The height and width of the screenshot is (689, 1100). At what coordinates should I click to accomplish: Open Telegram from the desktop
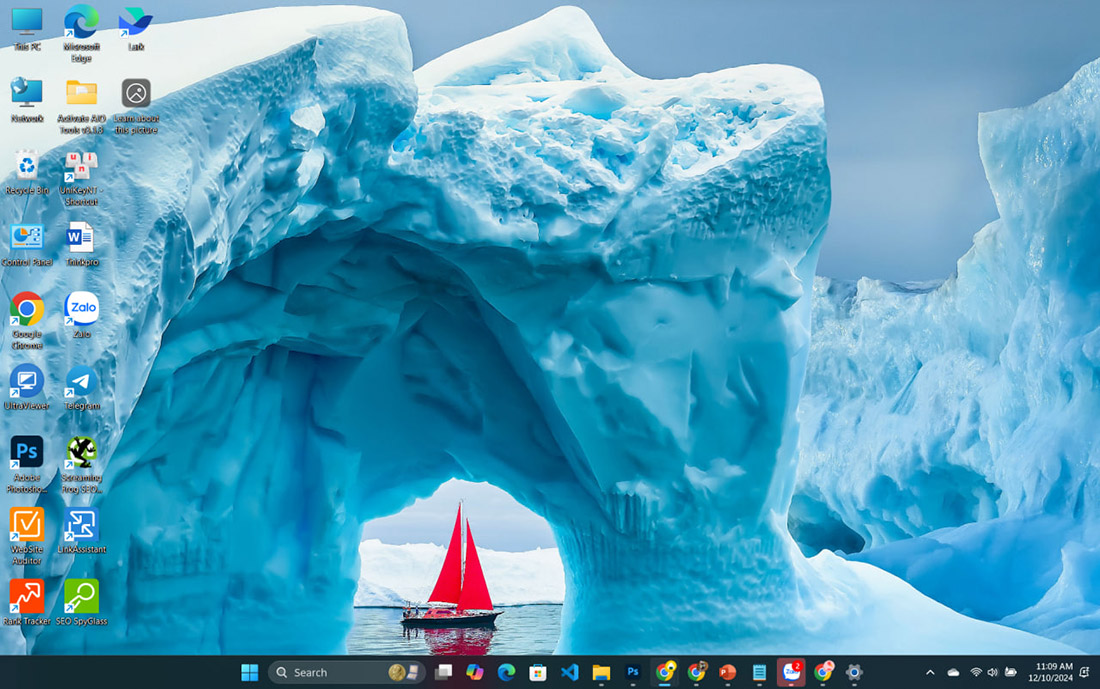click(82, 385)
